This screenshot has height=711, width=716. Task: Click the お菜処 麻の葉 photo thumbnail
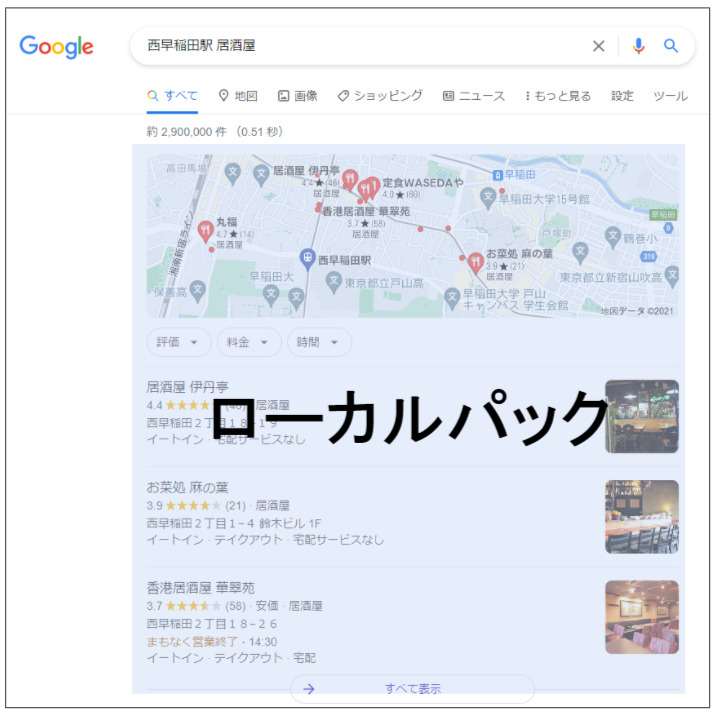(x=642, y=516)
